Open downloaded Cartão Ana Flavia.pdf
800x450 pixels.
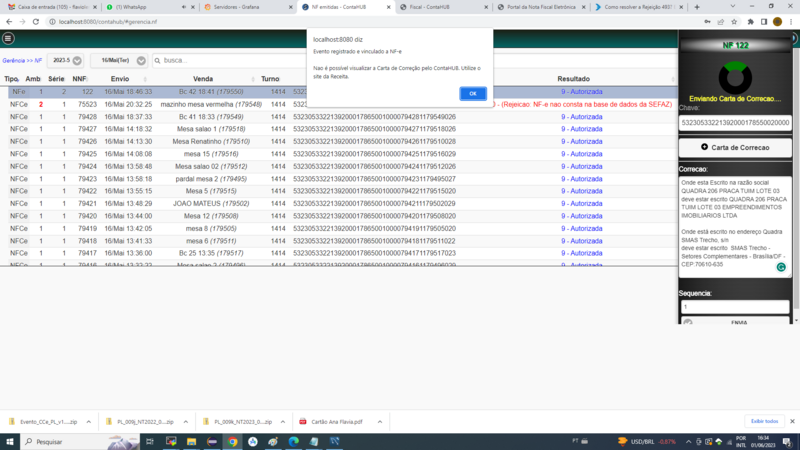coord(332,422)
